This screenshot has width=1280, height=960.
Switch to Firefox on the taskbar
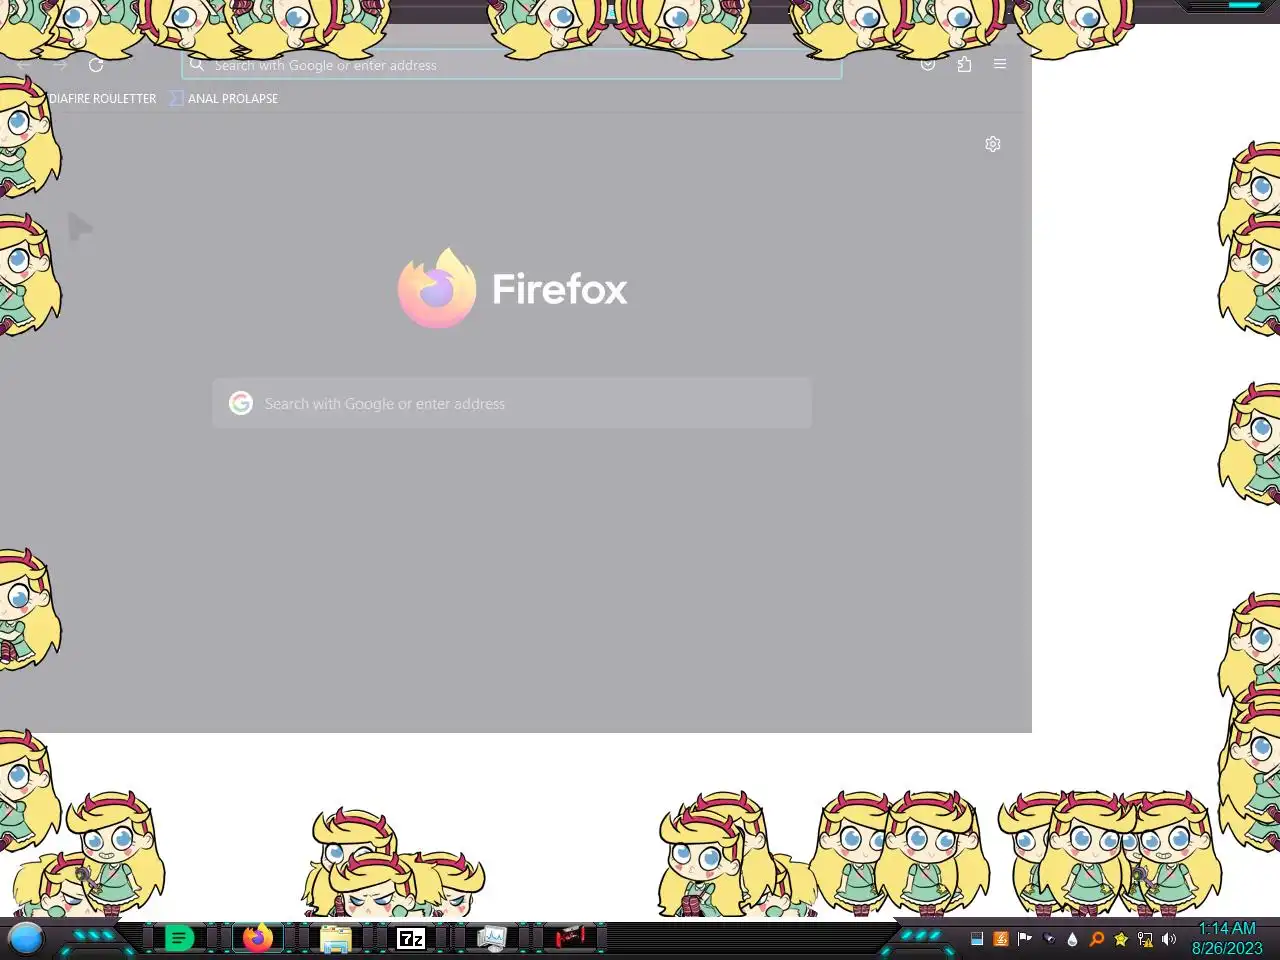click(258, 938)
